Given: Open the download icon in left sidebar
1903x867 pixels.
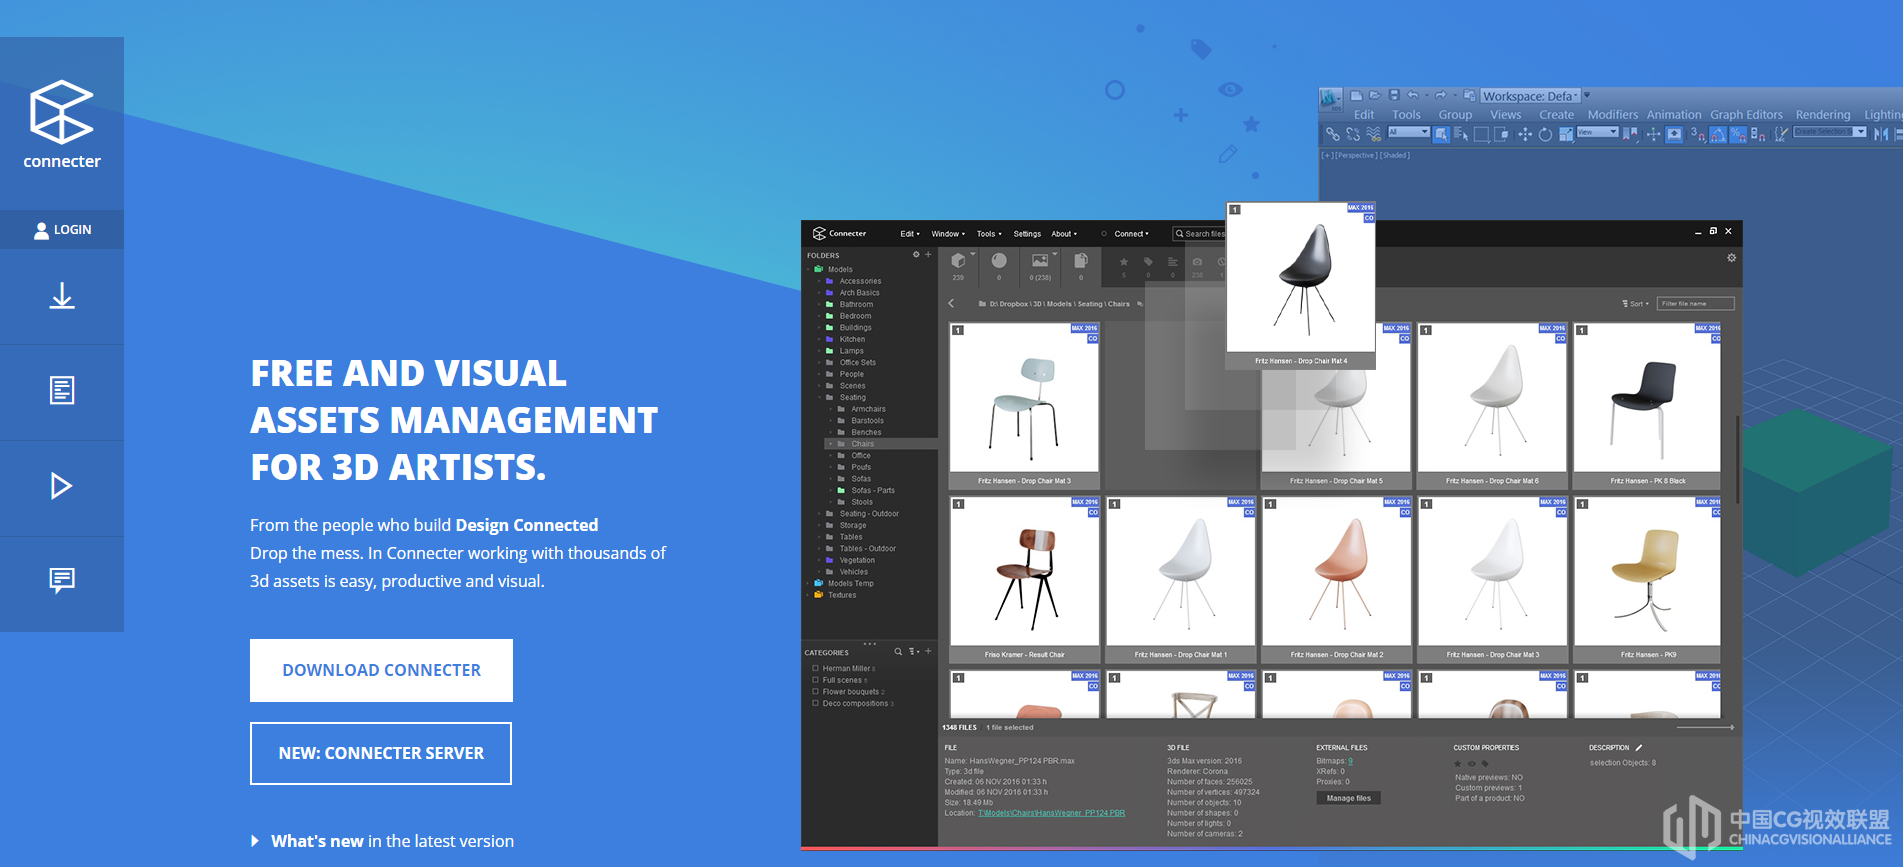Looking at the screenshot, I should point(62,296).
